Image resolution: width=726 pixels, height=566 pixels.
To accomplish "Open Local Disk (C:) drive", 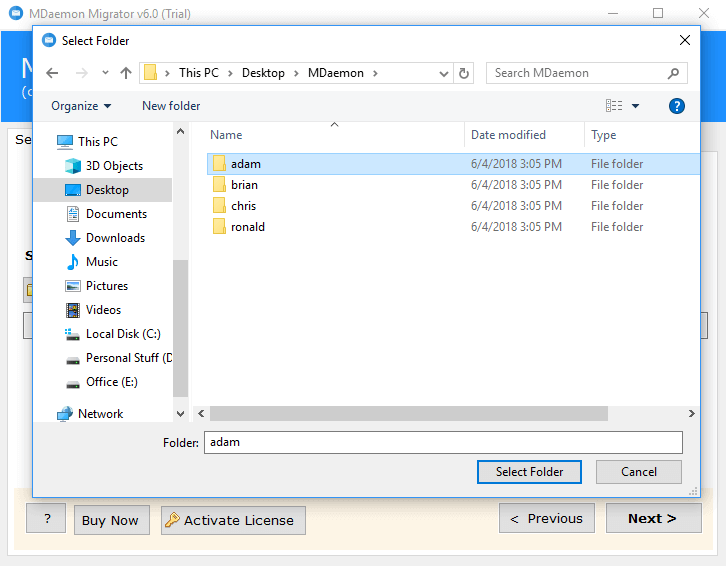I will pyautogui.click(x=123, y=334).
